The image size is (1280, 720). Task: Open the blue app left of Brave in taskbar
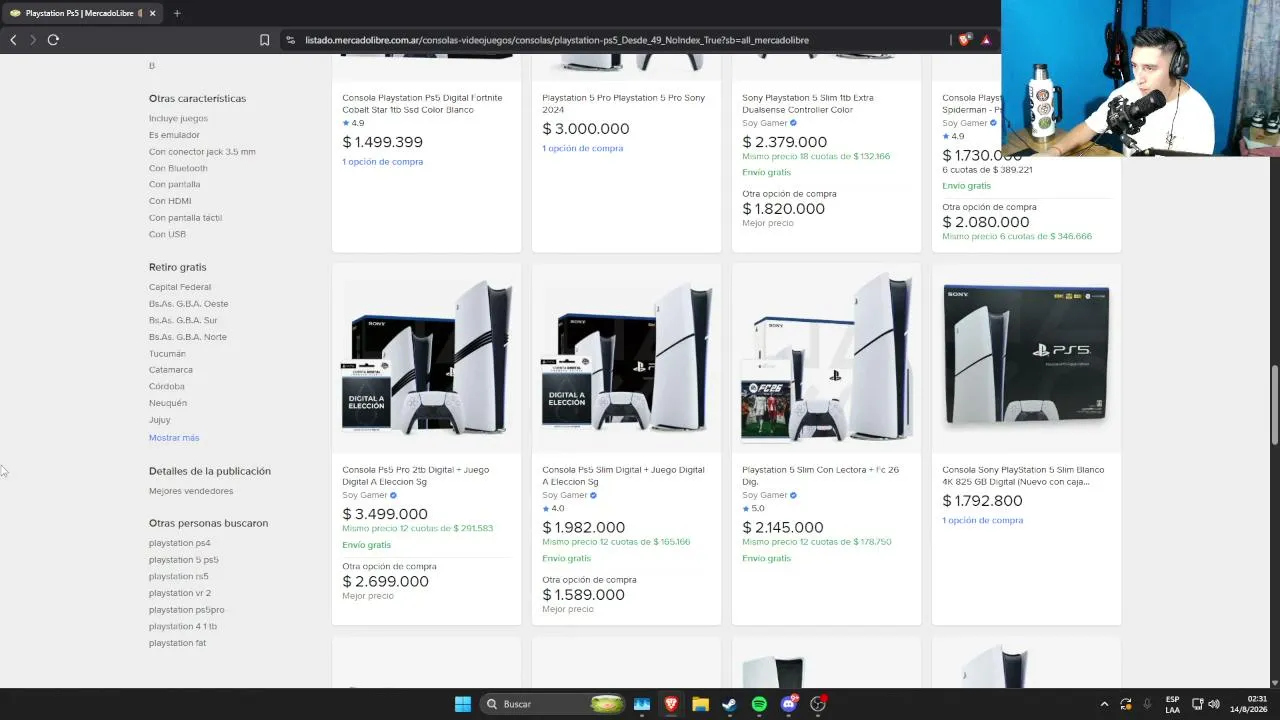point(642,704)
